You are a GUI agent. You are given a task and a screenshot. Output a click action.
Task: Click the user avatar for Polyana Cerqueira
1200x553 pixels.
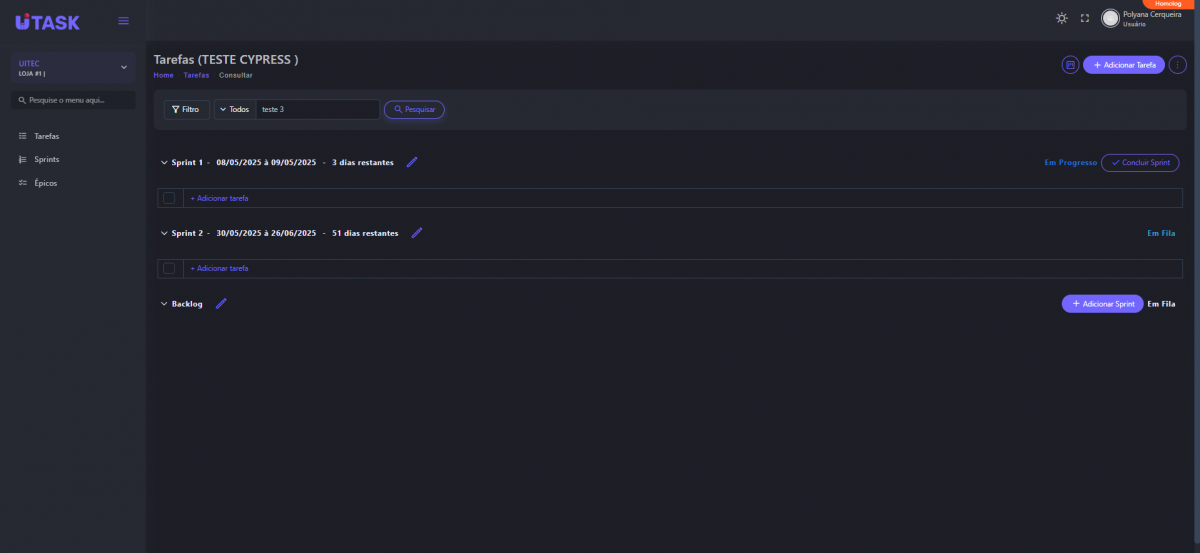[x=1110, y=18]
